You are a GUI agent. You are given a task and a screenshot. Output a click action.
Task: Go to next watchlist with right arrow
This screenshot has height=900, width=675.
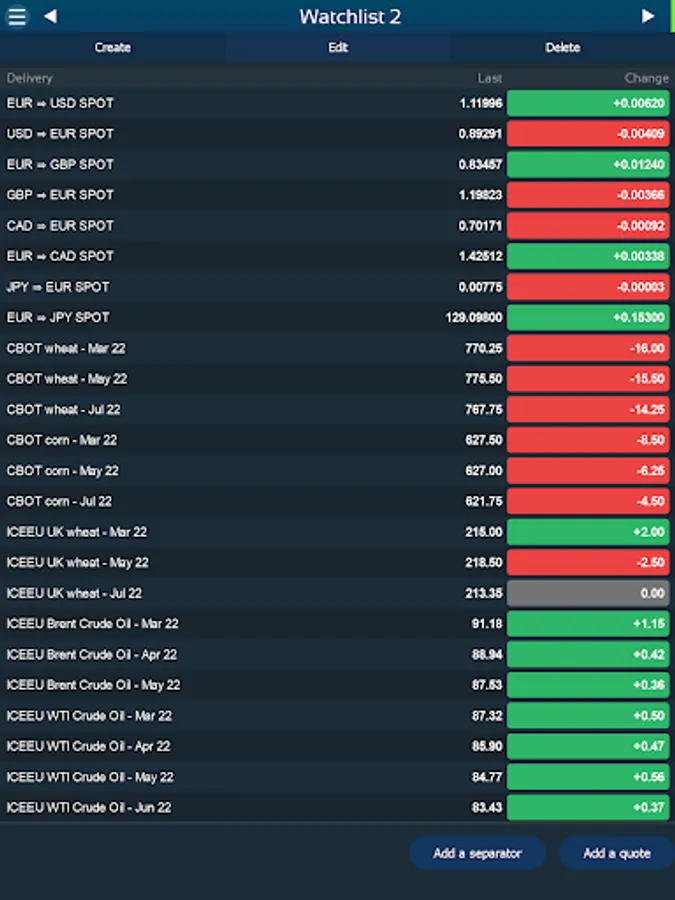click(x=647, y=17)
